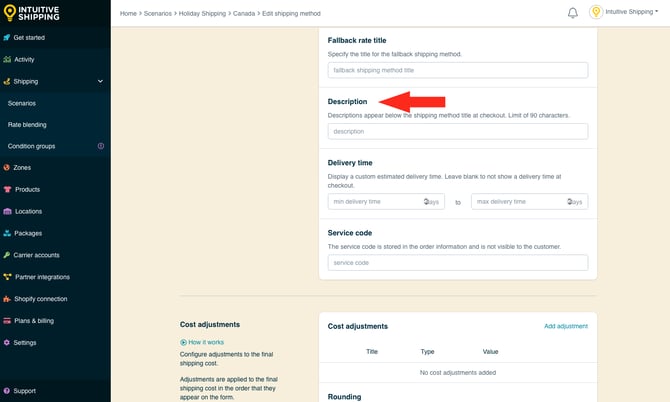670x402 pixels.
Task: Click the Get started rocket icon
Action: (8, 38)
